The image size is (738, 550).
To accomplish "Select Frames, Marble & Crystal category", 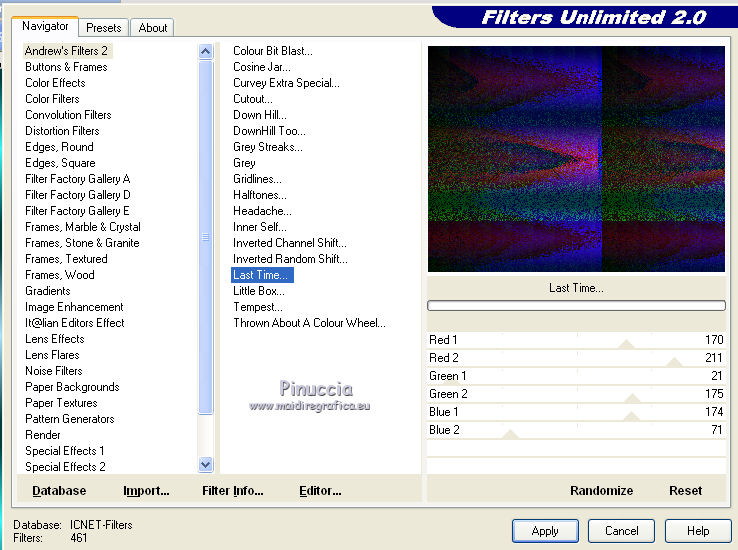I will point(83,227).
